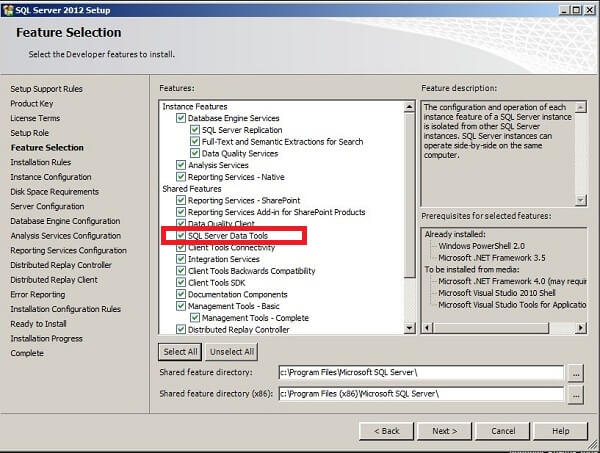
Task: Open Help for setup
Action: tap(561, 431)
